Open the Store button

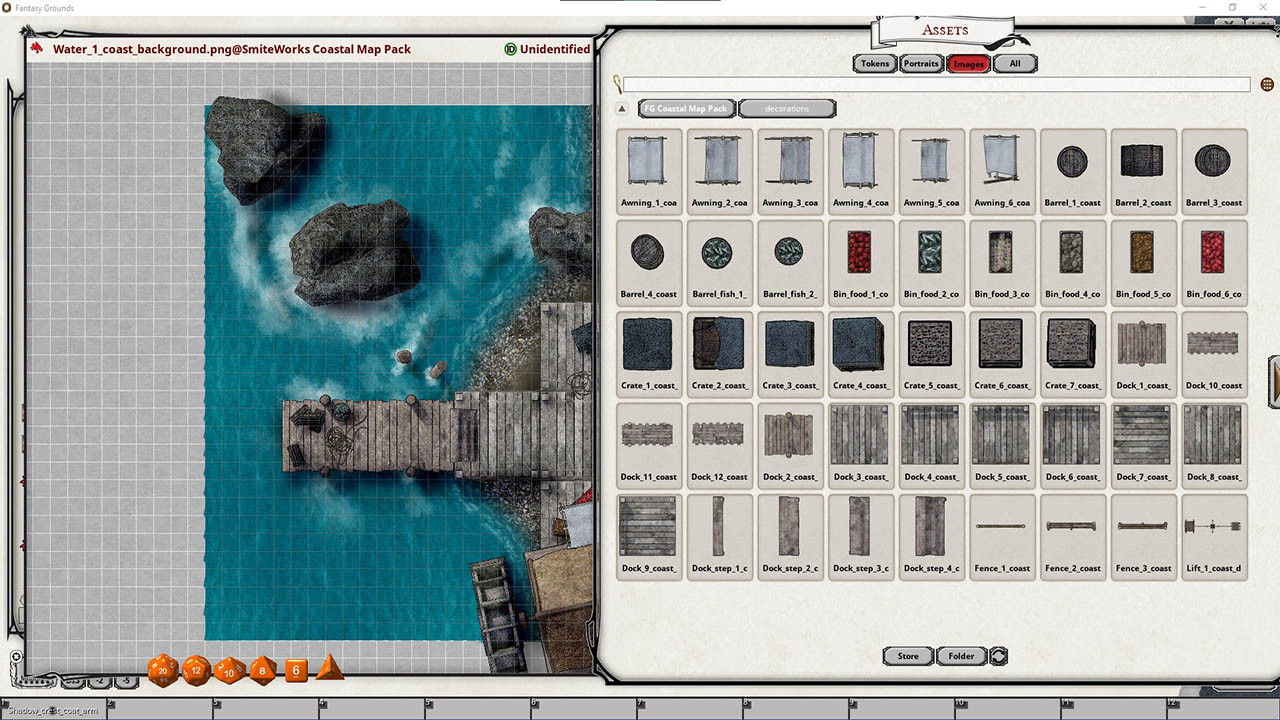pyautogui.click(x=908, y=656)
